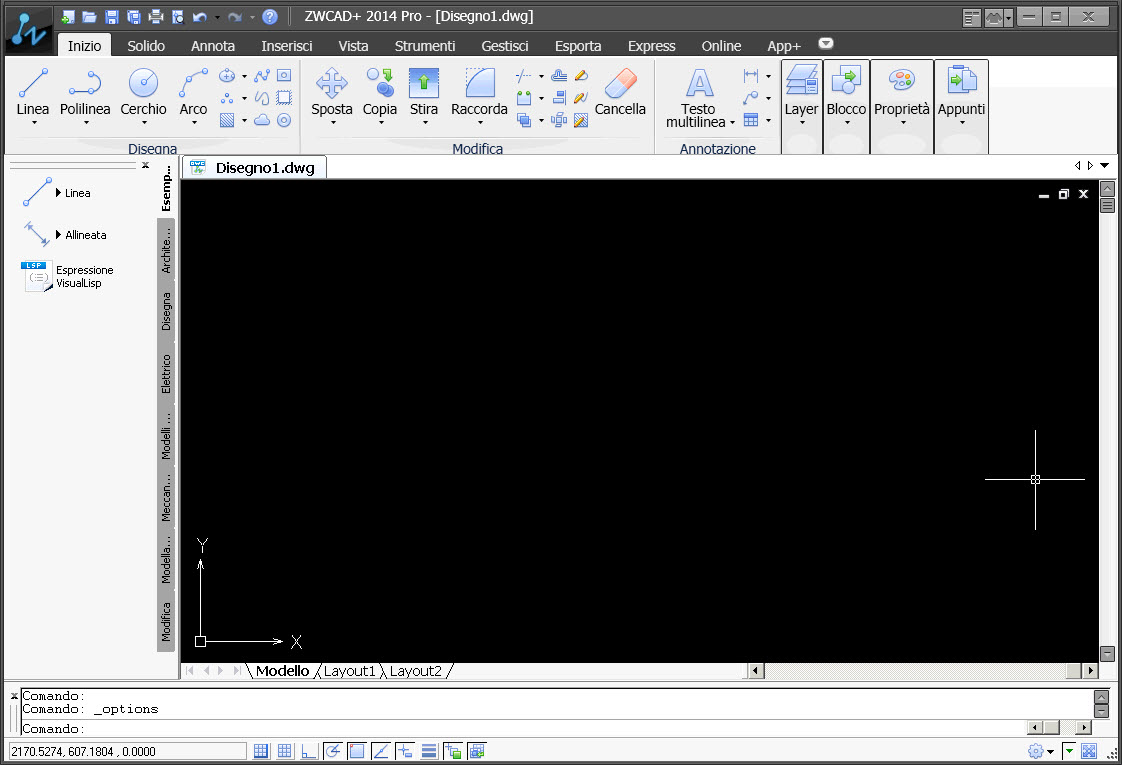Click the coordinates display in status bar
The image size is (1122, 765).
click(x=127, y=751)
